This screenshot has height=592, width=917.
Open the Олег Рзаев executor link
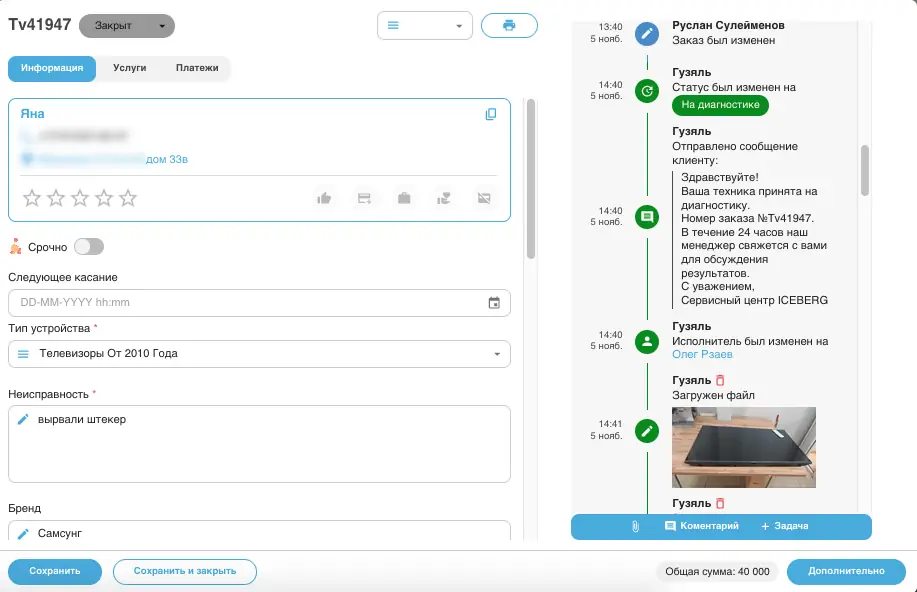pos(702,355)
